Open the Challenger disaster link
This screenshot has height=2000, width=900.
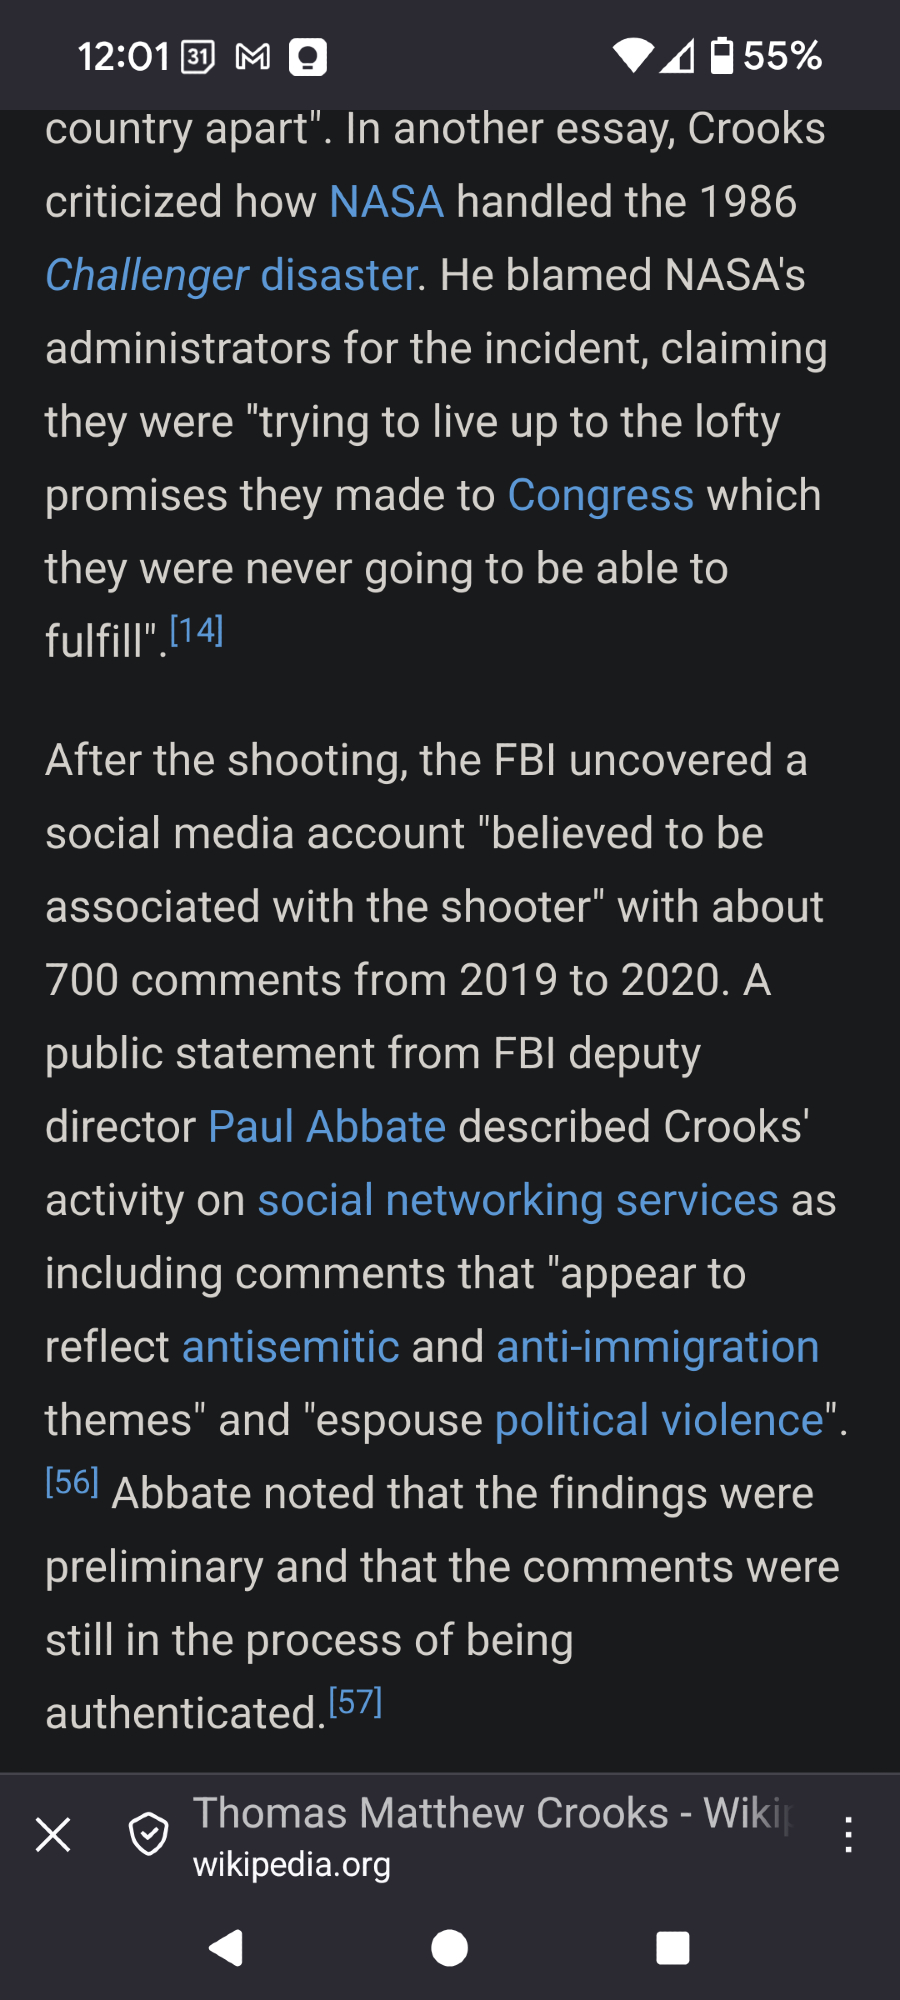231,275
